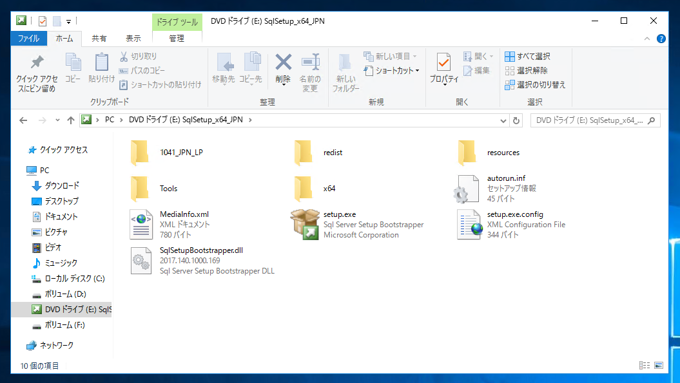Image resolution: width=680 pixels, height=383 pixels.
Task: Click the red X Delete icon
Action: pos(283,62)
